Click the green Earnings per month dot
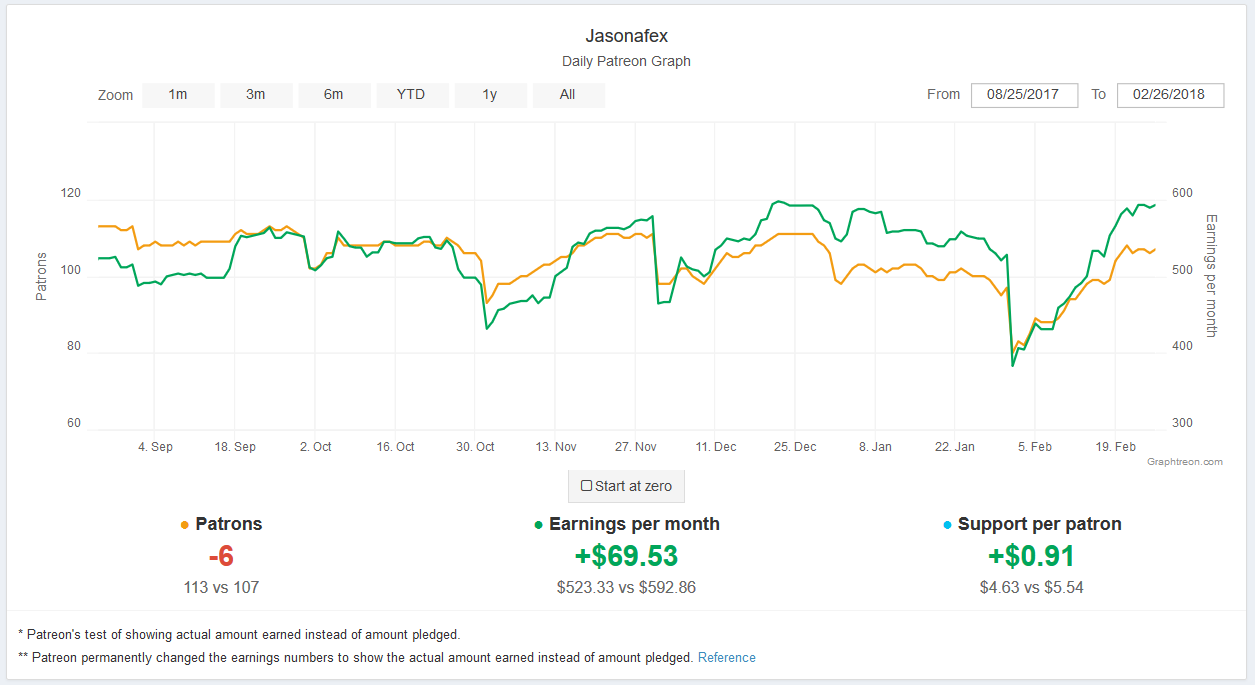1255x685 pixels. tap(539, 525)
